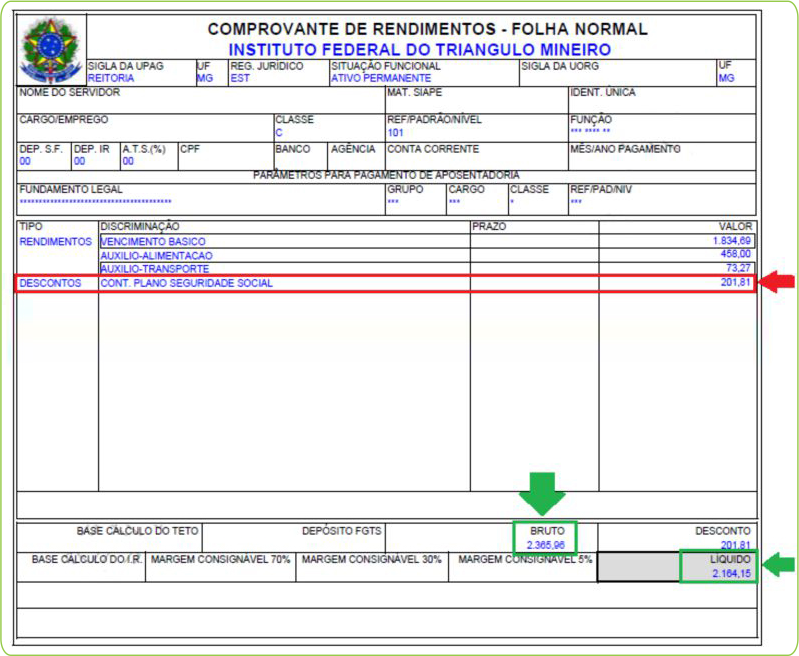799x656 pixels.
Task: Click the 'BASE CÁLCULO DO TETO' label
Action: 138,531
